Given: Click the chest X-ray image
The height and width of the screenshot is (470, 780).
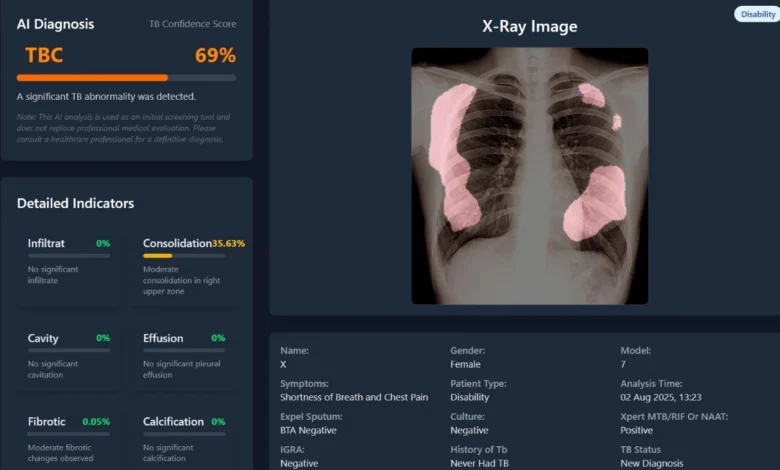Looking at the screenshot, I should (x=530, y=176).
